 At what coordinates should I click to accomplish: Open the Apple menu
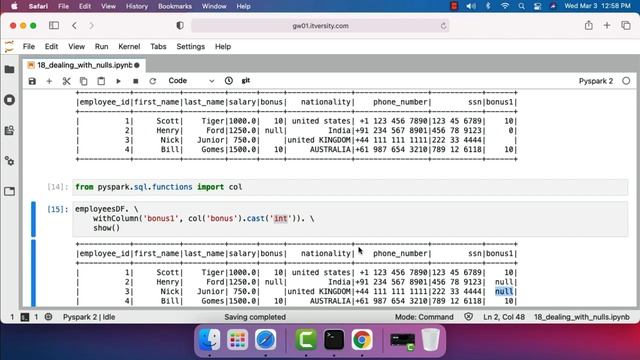coord(14,6)
